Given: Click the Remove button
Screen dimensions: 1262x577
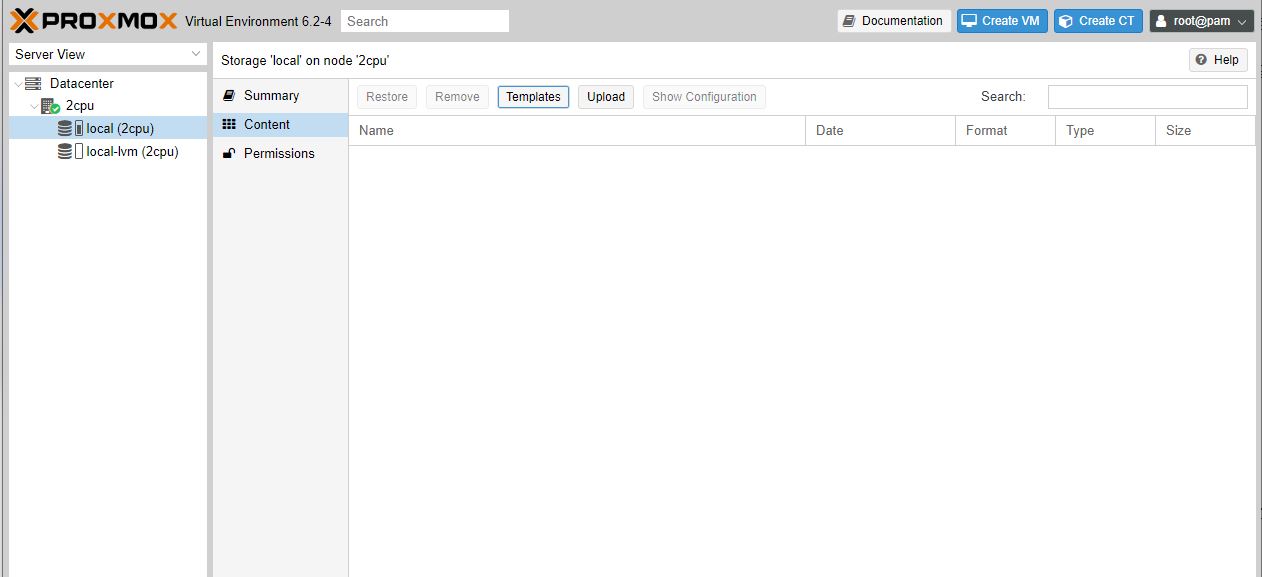Looking at the screenshot, I should click(x=457, y=97).
